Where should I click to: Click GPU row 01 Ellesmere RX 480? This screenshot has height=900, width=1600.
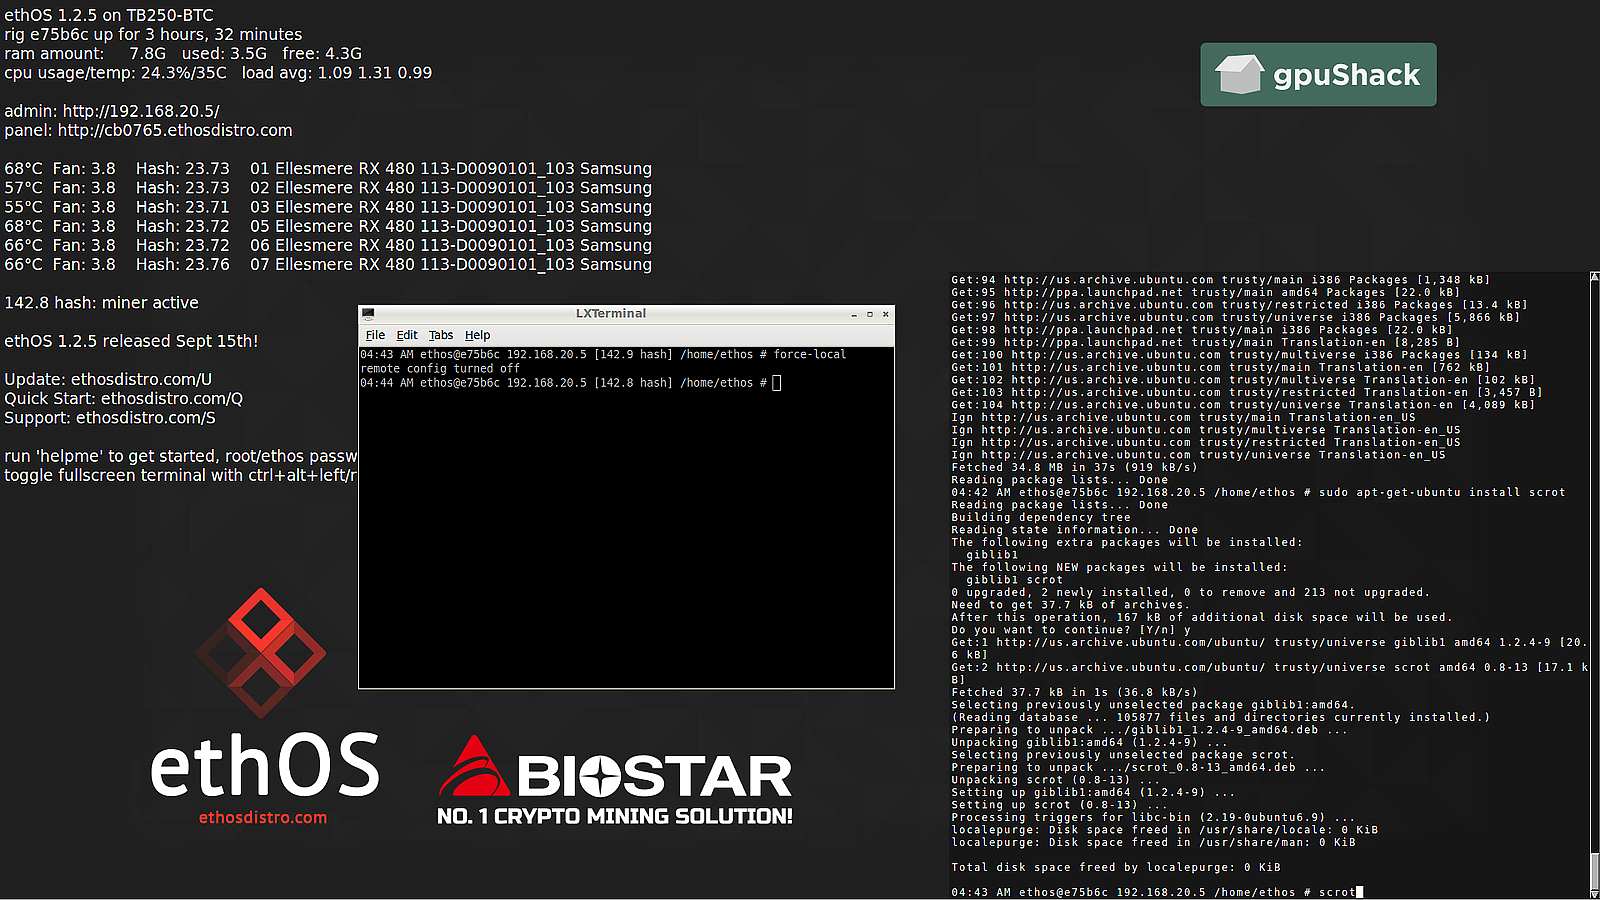(x=328, y=168)
